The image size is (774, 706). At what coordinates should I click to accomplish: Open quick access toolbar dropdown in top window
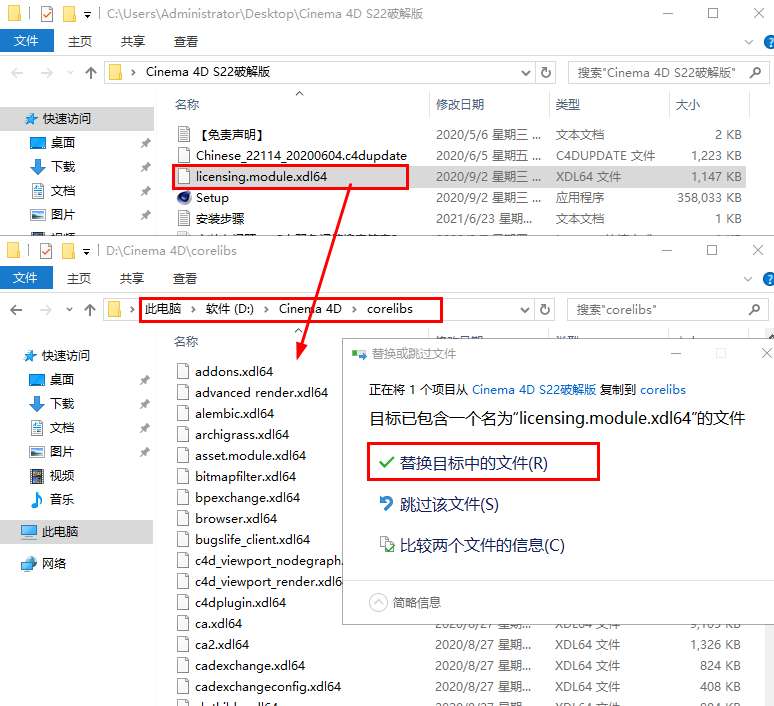coord(87,15)
